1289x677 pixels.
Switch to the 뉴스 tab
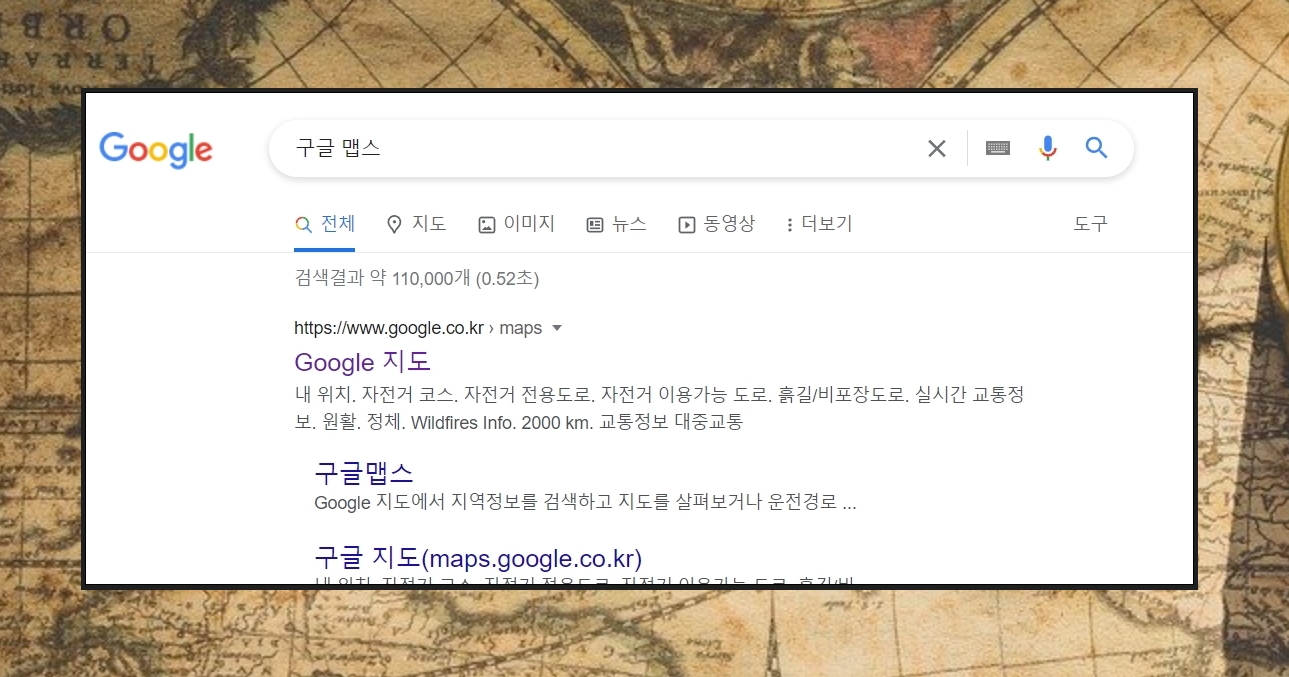click(x=616, y=224)
